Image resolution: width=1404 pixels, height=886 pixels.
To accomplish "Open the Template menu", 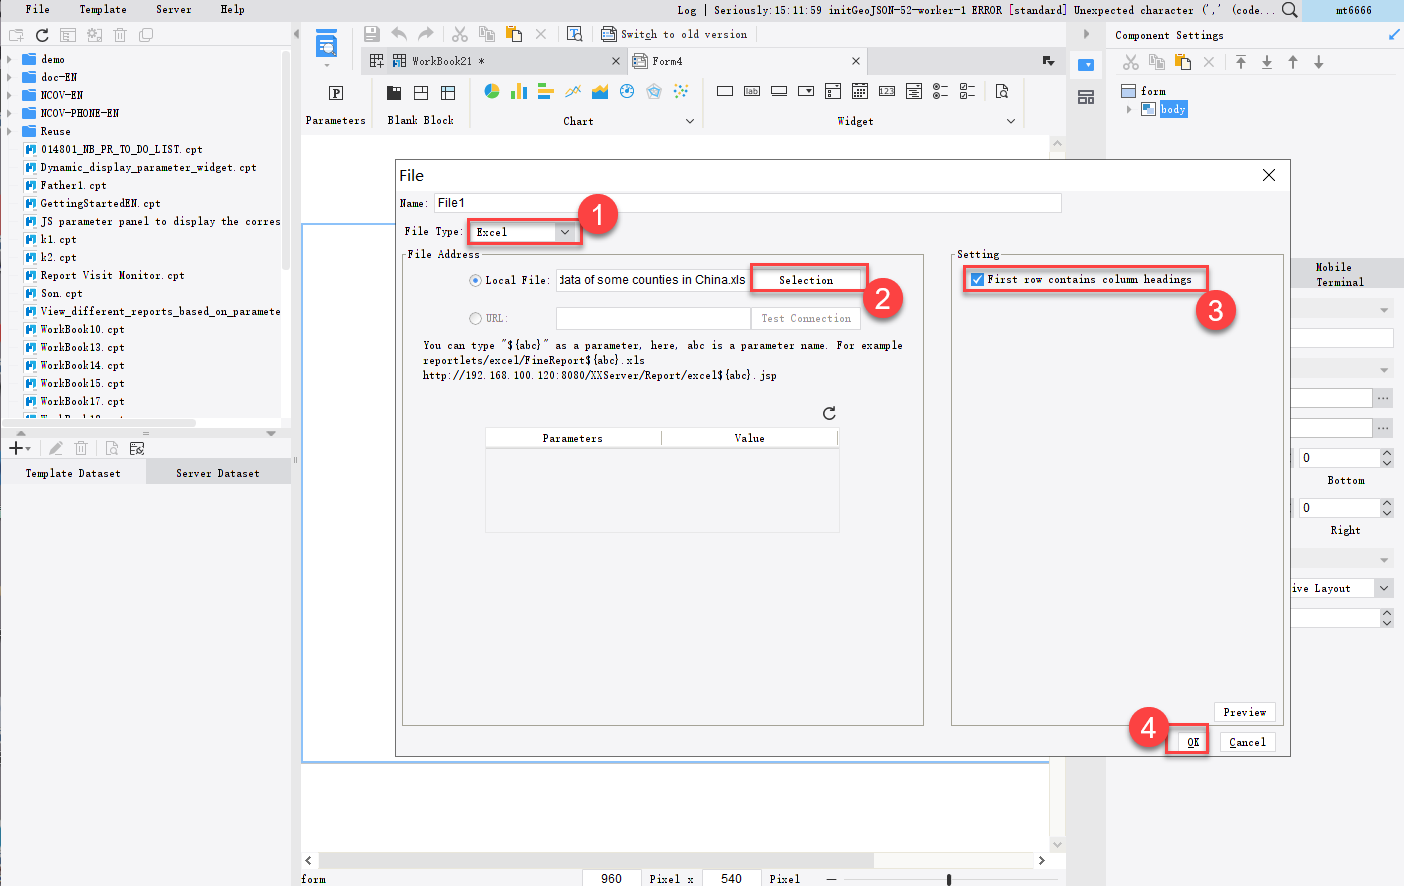I will coord(102,9).
